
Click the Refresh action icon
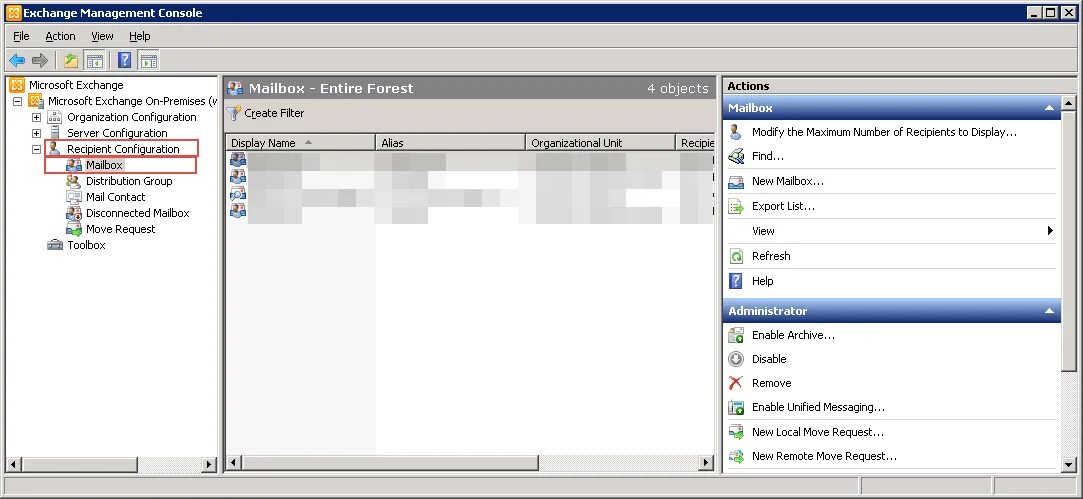(x=736, y=256)
